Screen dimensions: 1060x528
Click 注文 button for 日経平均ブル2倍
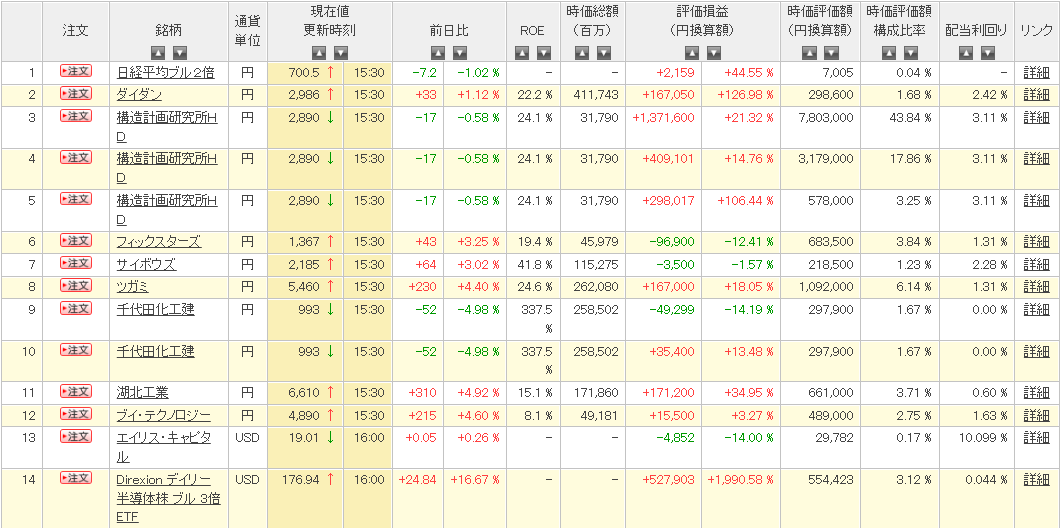[x=76, y=70]
